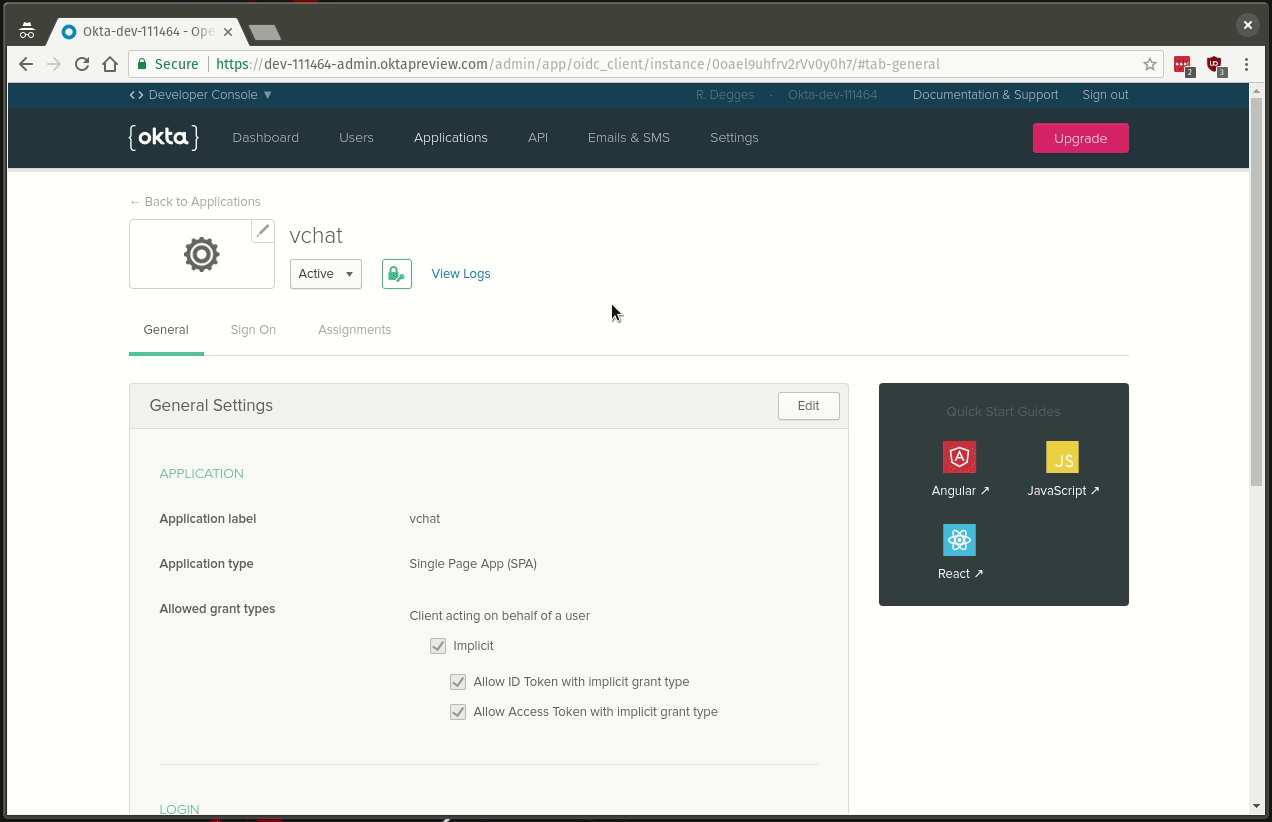1272x822 pixels.
Task: Click the incognito icon in title bar
Action: click(27, 31)
